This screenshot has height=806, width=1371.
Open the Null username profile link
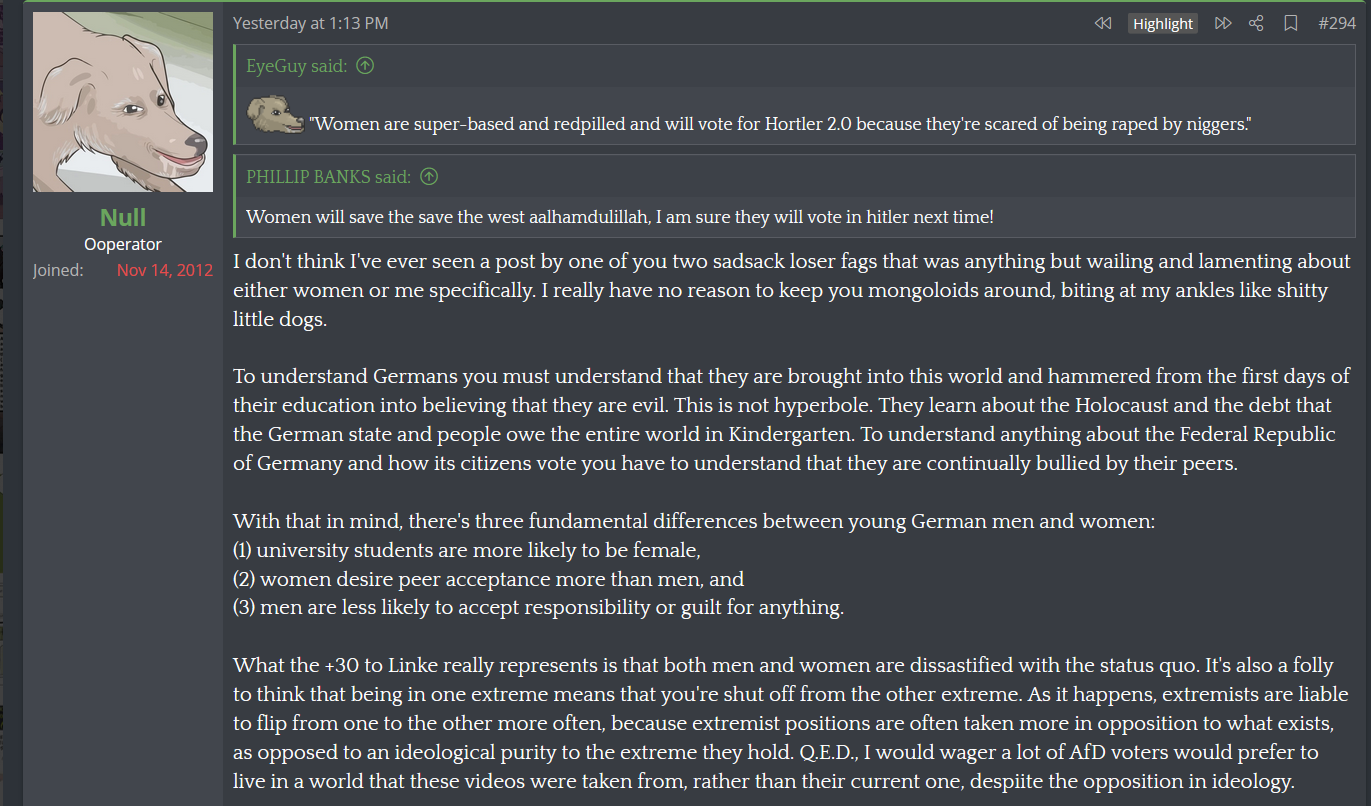pos(123,217)
